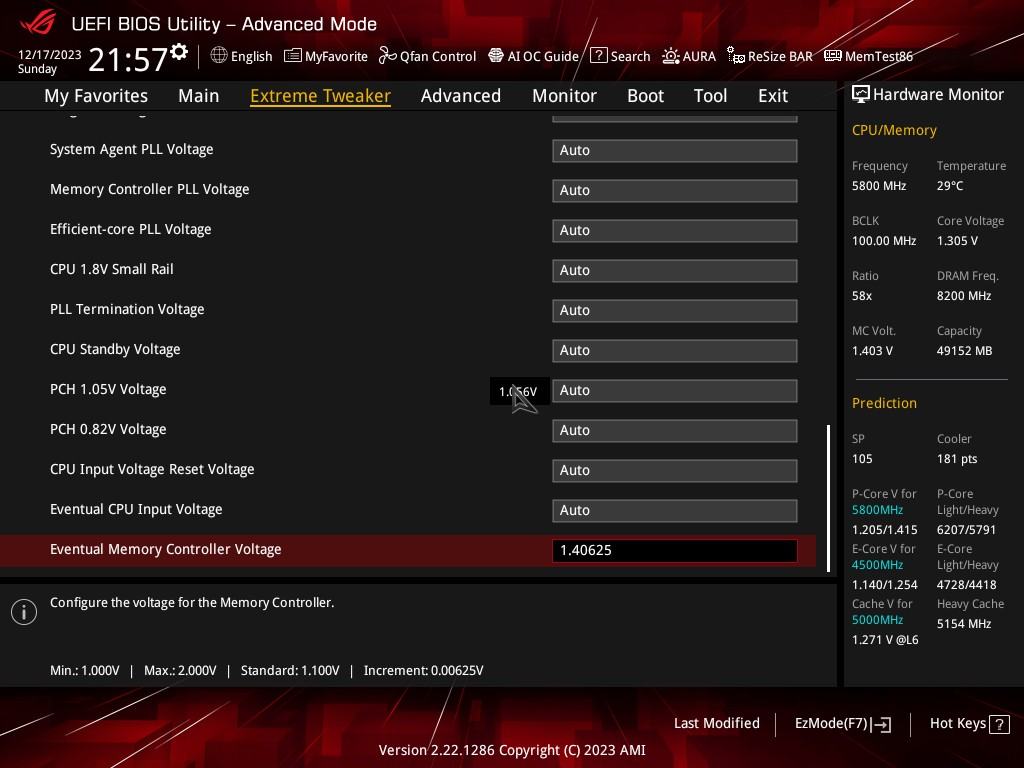Click 1.305 V Core Voltage value

[x=957, y=241]
